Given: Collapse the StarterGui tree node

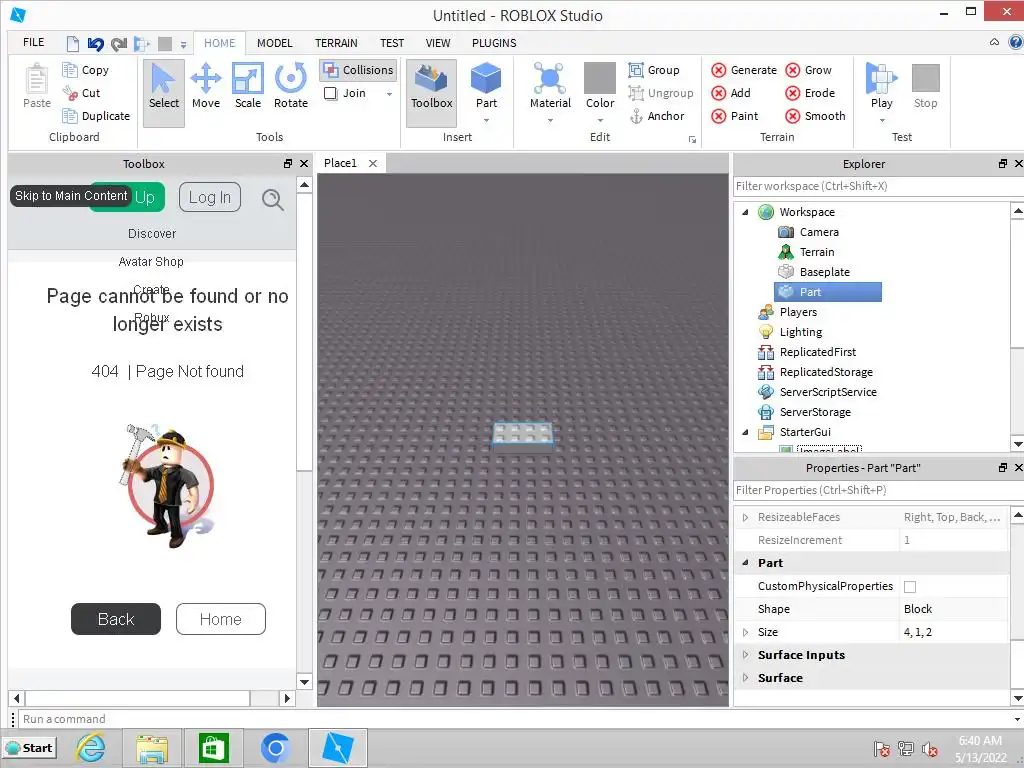Looking at the screenshot, I should [745, 432].
